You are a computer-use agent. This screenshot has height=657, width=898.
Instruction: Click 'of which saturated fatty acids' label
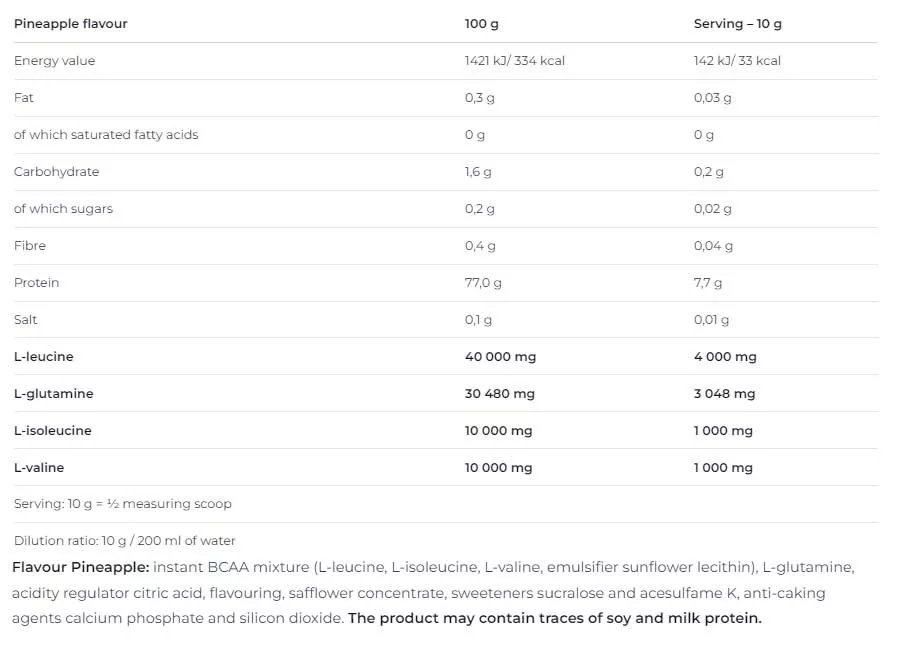click(106, 135)
